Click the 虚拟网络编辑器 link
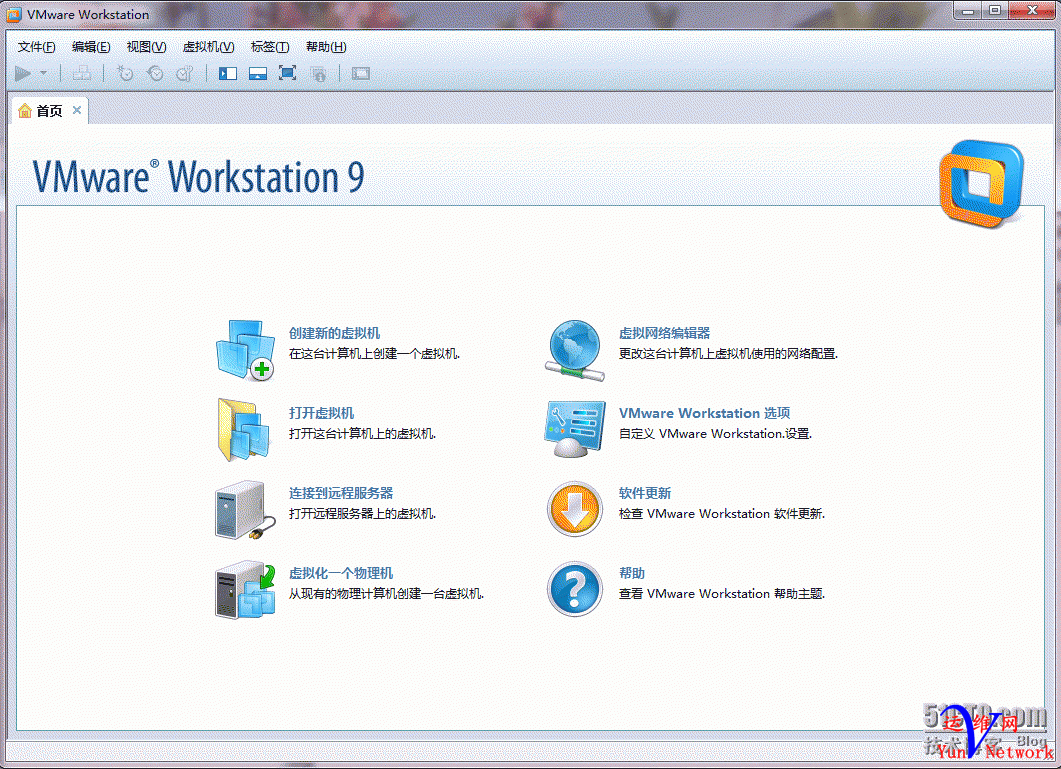This screenshot has width=1061, height=769. tap(664, 333)
